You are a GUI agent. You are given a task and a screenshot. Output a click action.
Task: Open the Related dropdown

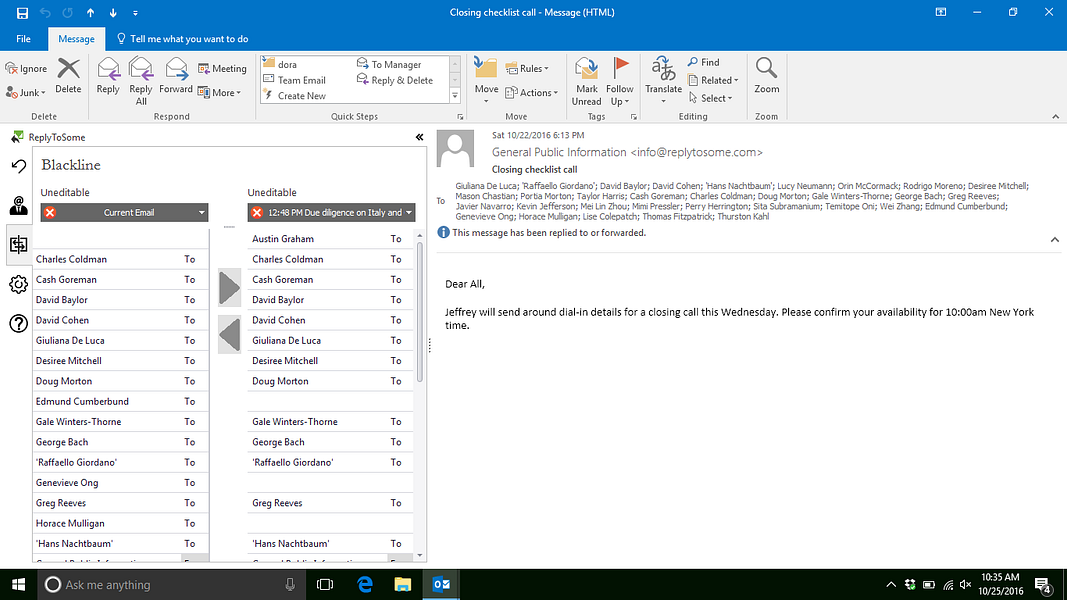coord(712,80)
